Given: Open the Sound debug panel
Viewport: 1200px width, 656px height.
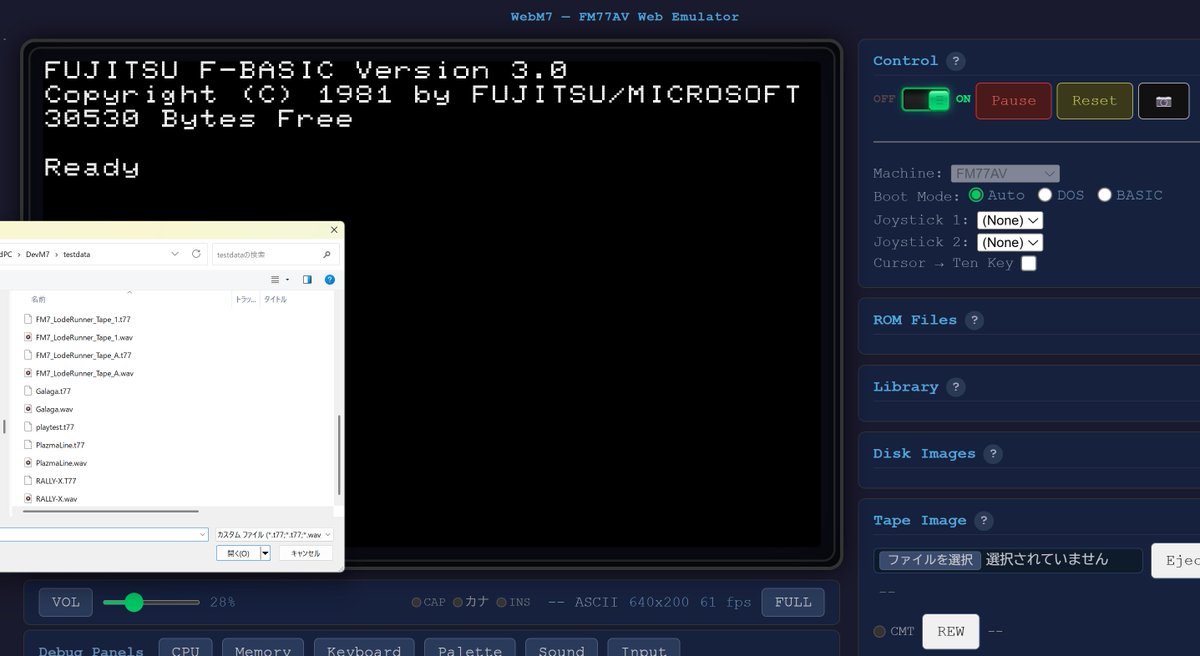Looking at the screenshot, I should tap(561, 647).
